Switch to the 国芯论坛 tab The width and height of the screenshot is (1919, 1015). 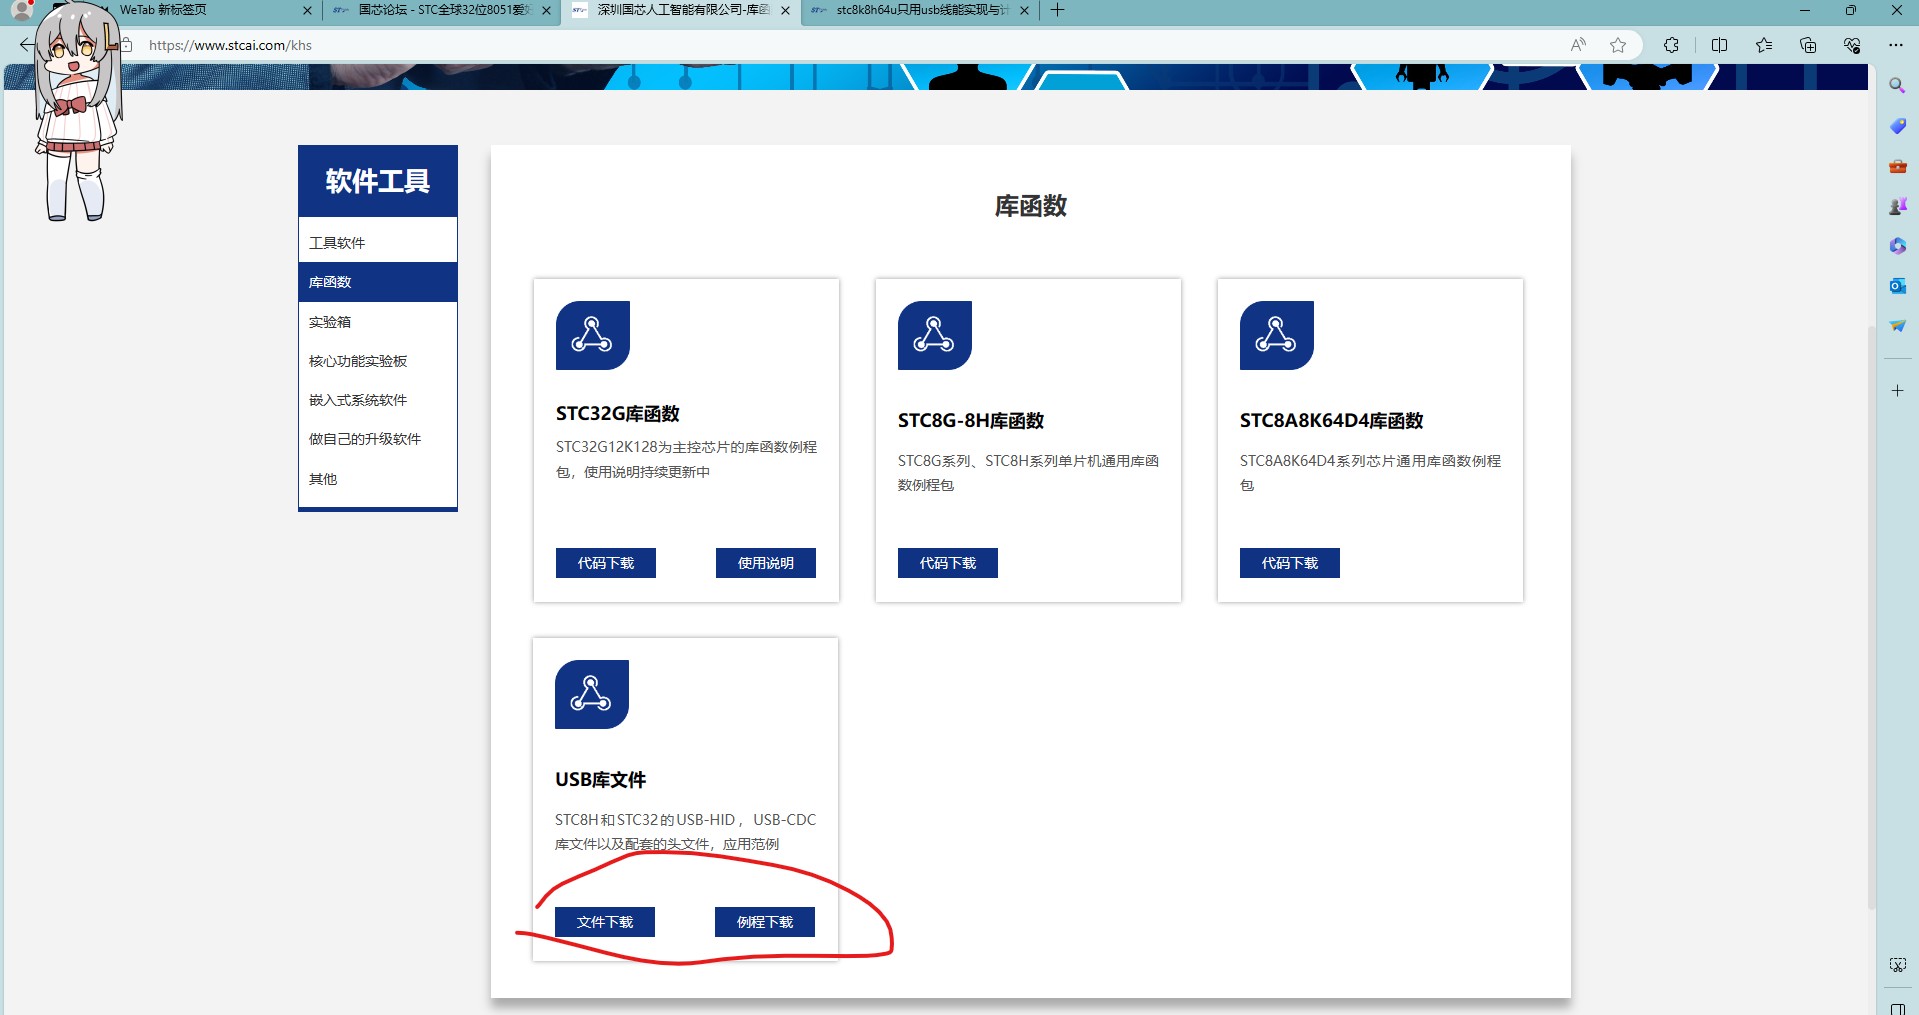442,10
